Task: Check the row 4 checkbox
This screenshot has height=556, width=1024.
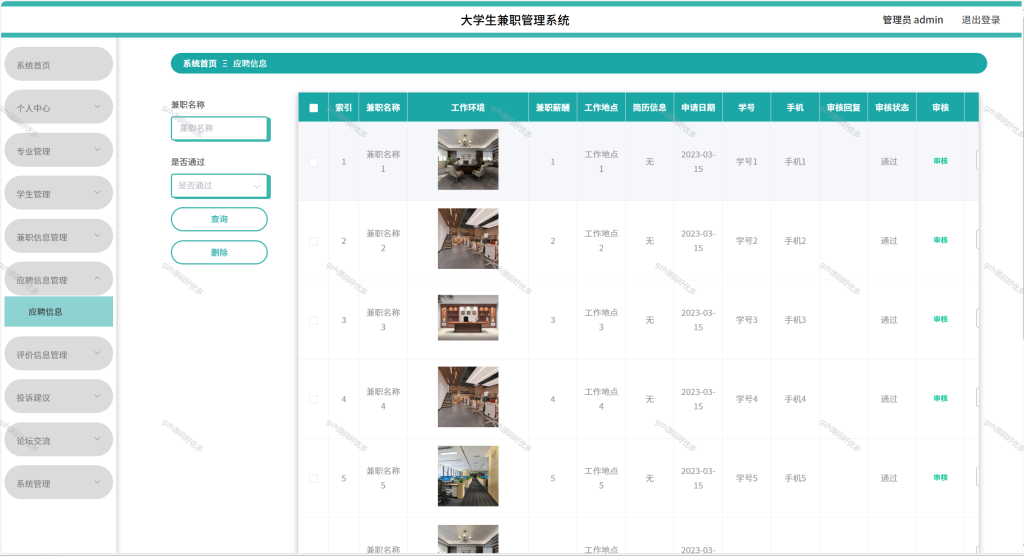Action: [313, 399]
